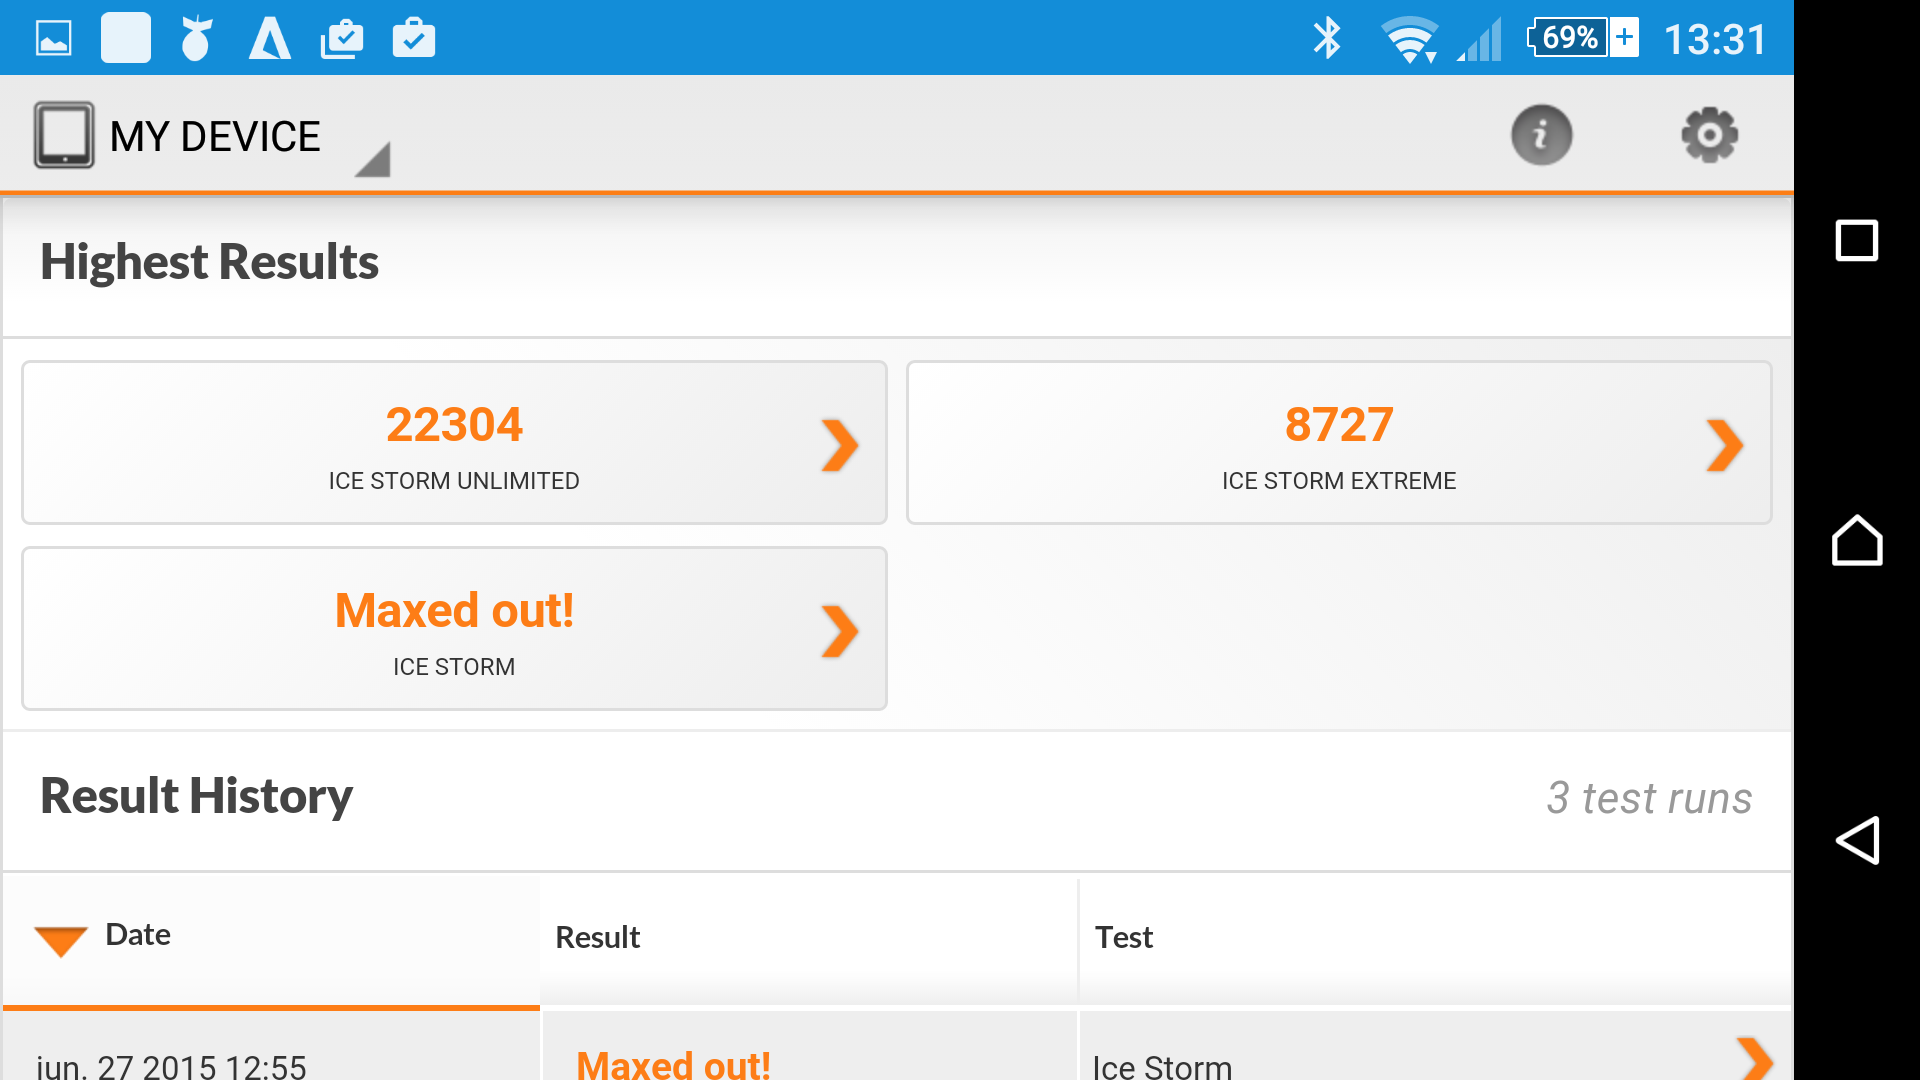Screen dimensions: 1920x1080
Task: Tap the Highest Results heading
Action: tap(209, 262)
